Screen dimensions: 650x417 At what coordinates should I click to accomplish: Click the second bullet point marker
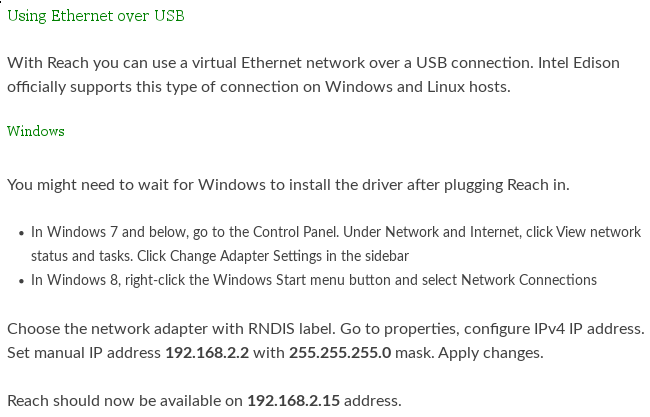22,281
